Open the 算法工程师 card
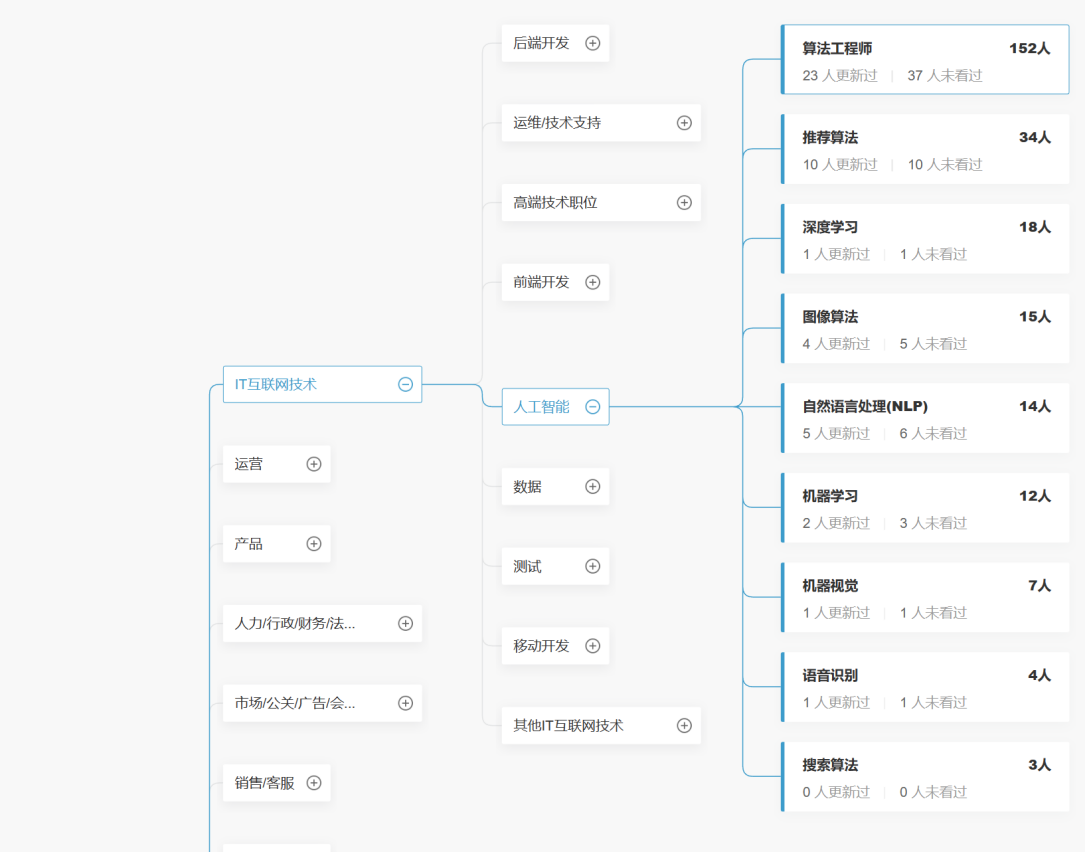The width and height of the screenshot is (1085, 852). pos(925,60)
